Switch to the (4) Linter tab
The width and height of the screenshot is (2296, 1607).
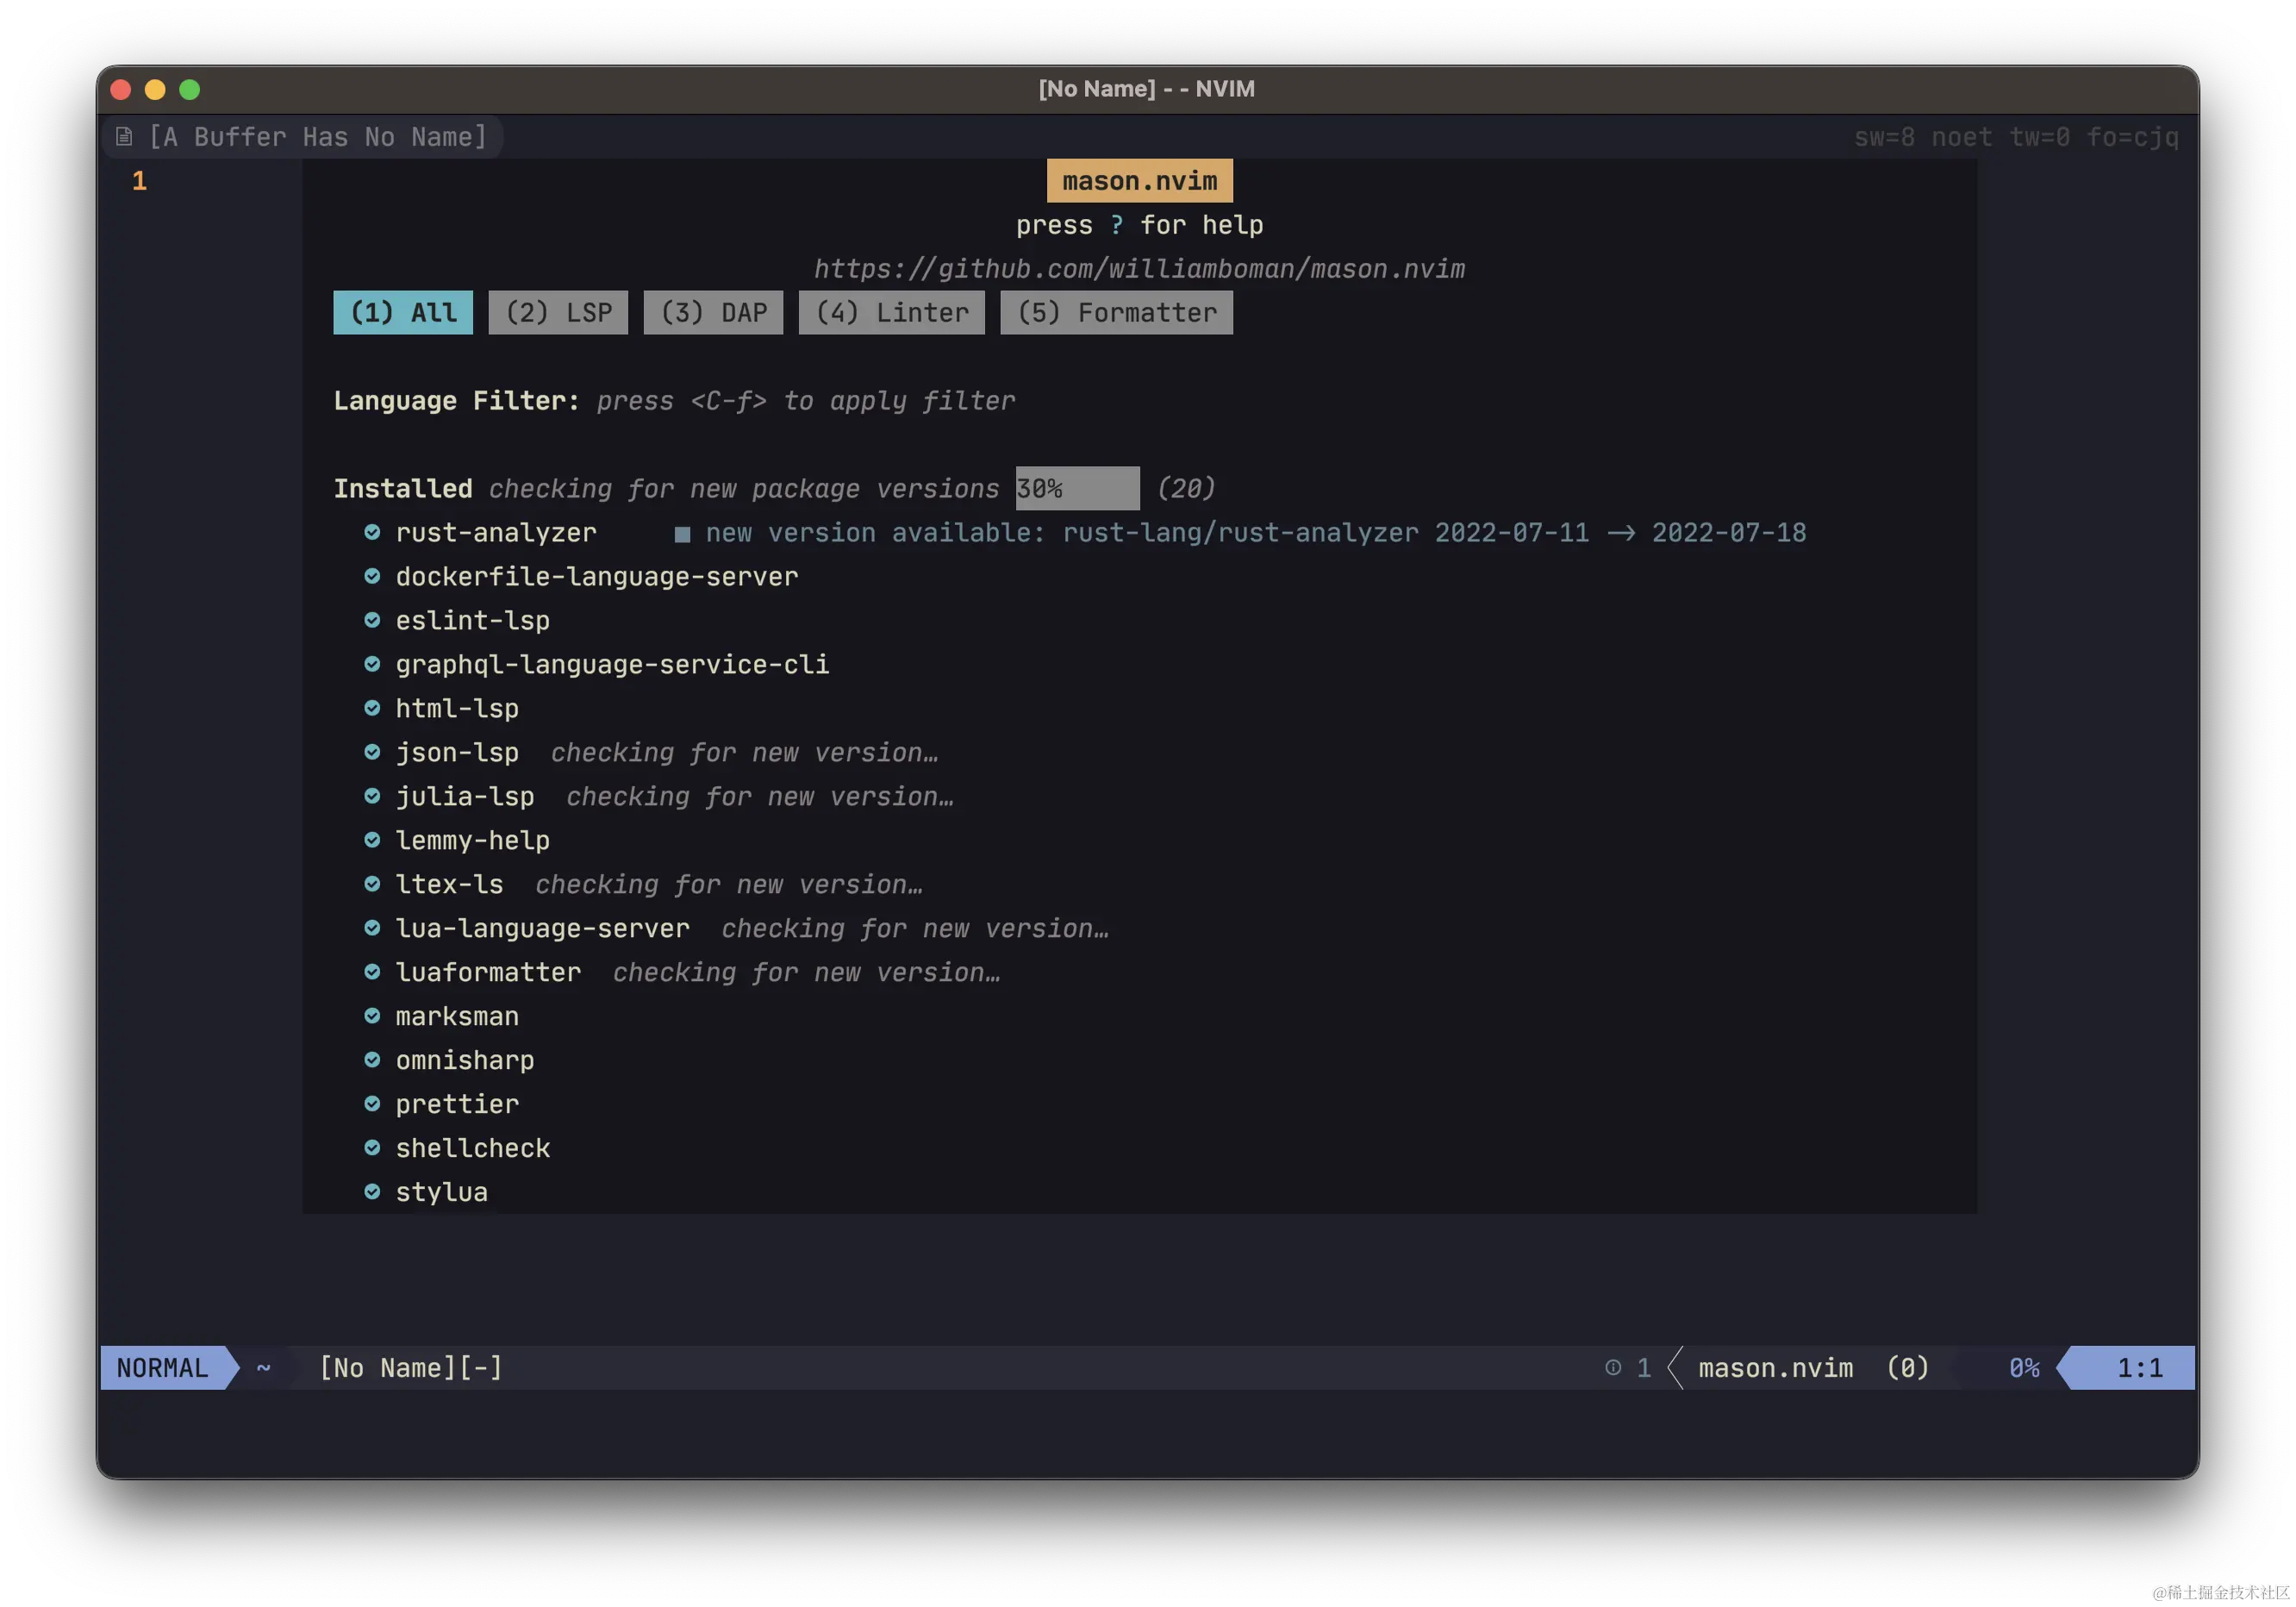891,313
